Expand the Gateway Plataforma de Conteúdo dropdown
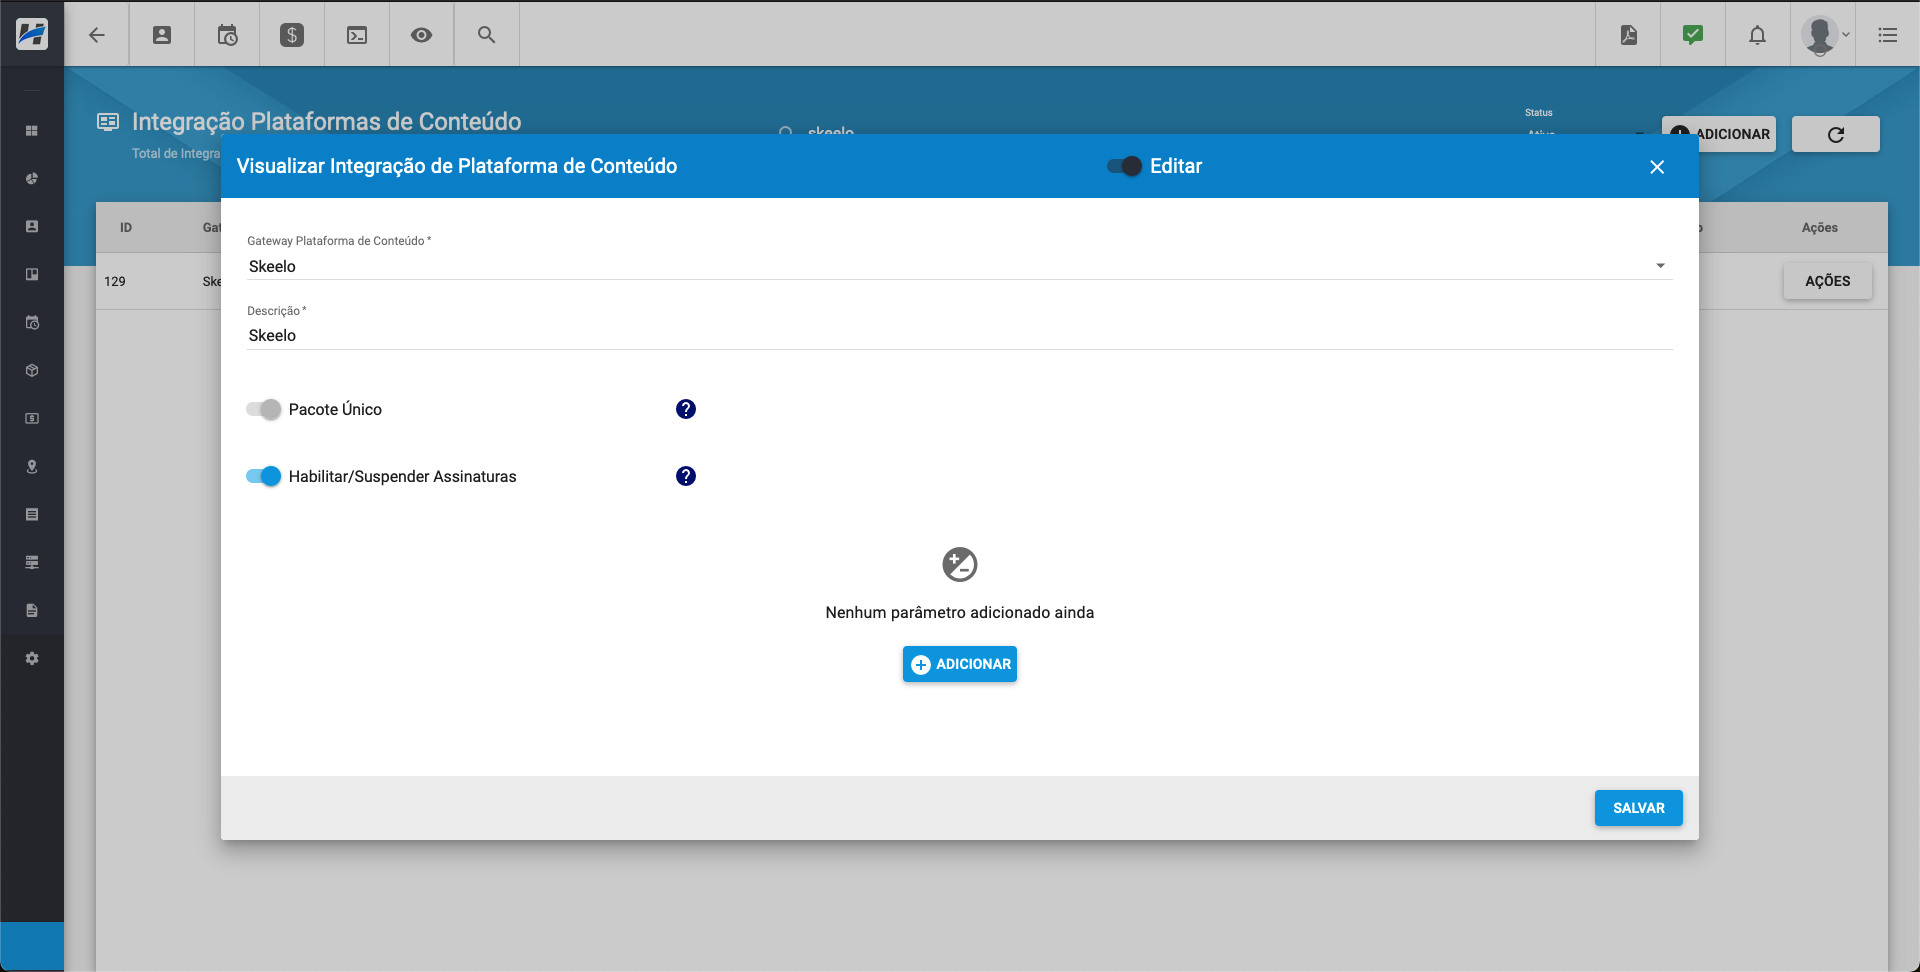Screen dimensions: 1920x972 pos(960,266)
